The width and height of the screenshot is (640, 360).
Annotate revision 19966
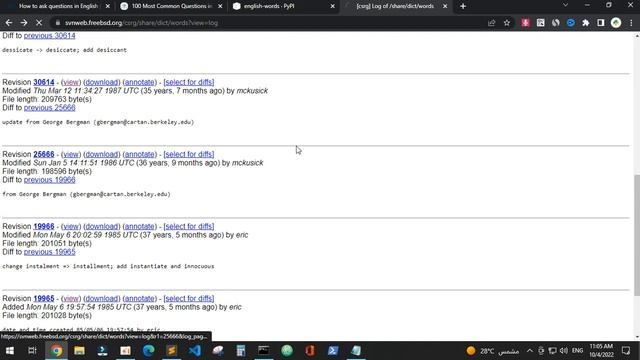140,226
